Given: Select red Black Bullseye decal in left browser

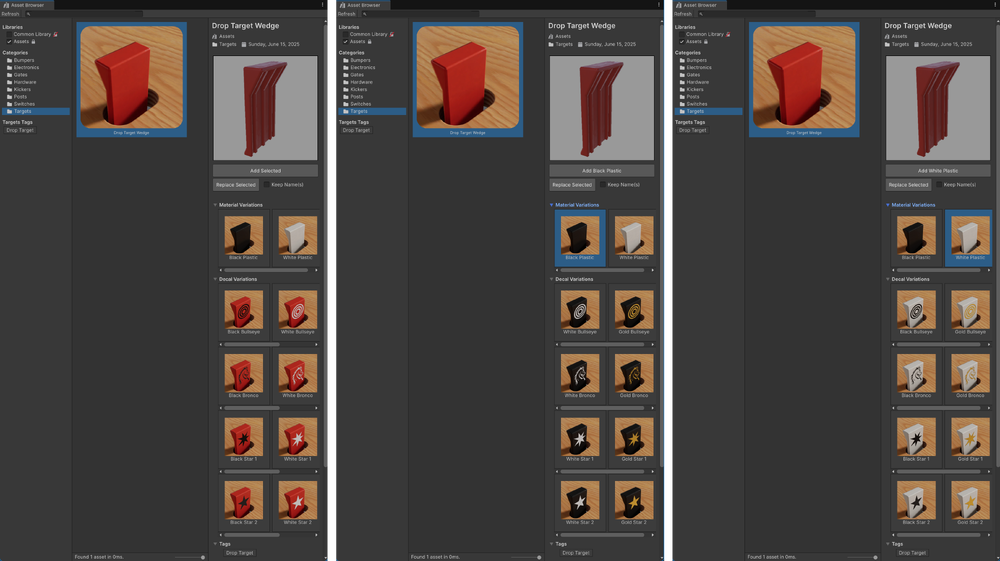Looking at the screenshot, I should (x=244, y=312).
